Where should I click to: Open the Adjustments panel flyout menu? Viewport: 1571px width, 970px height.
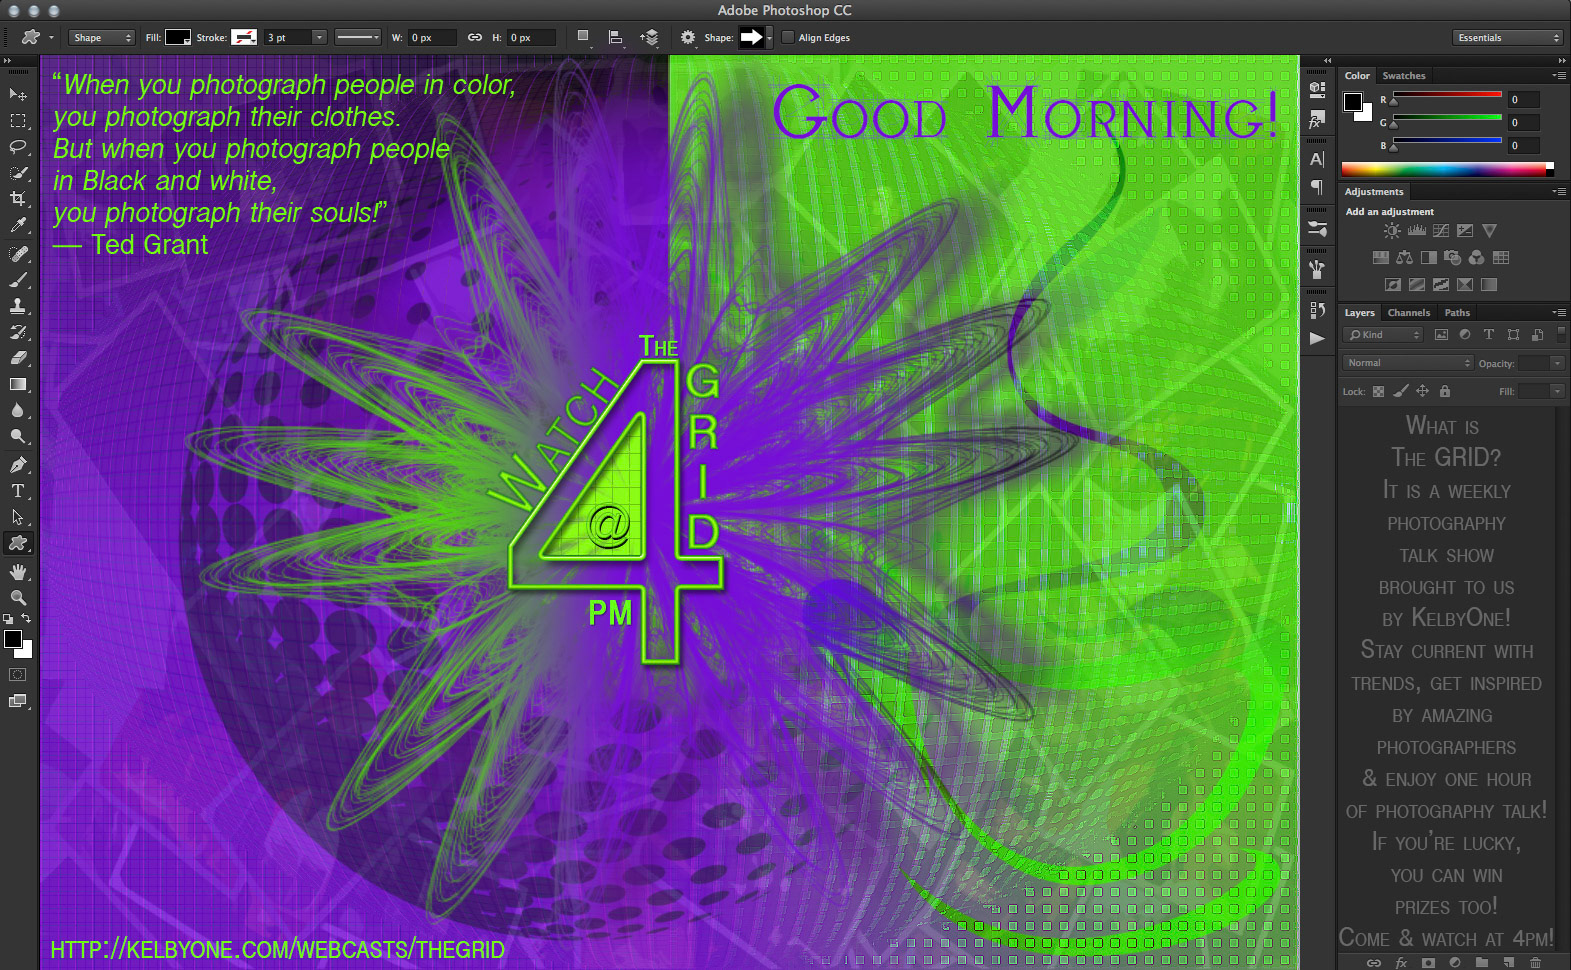point(1559,192)
